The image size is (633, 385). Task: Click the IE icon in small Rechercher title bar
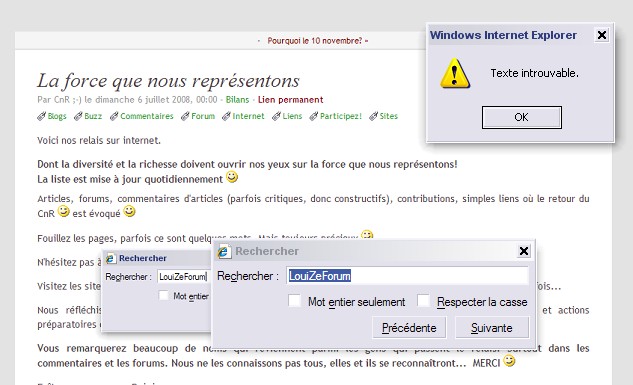[111, 258]
